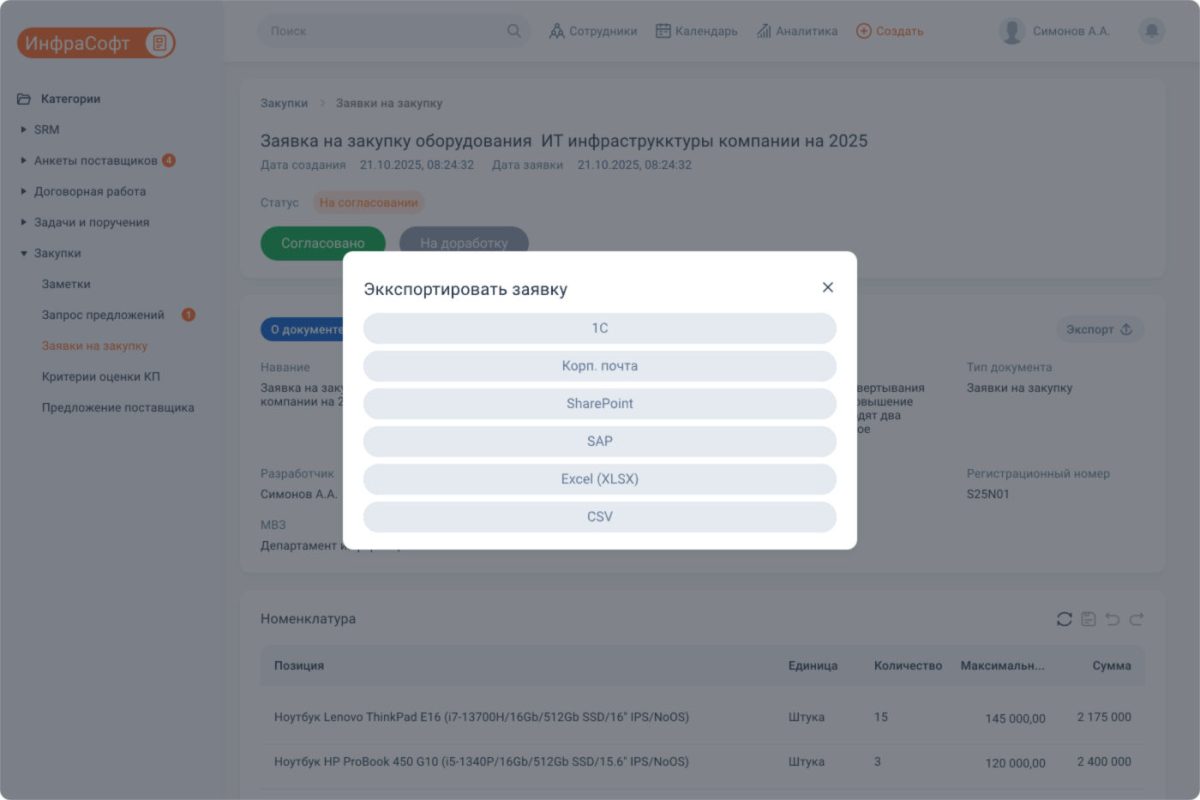Open Аналитика from top bar
This screenshot has width=1200, height=800.
click(797, 31)
